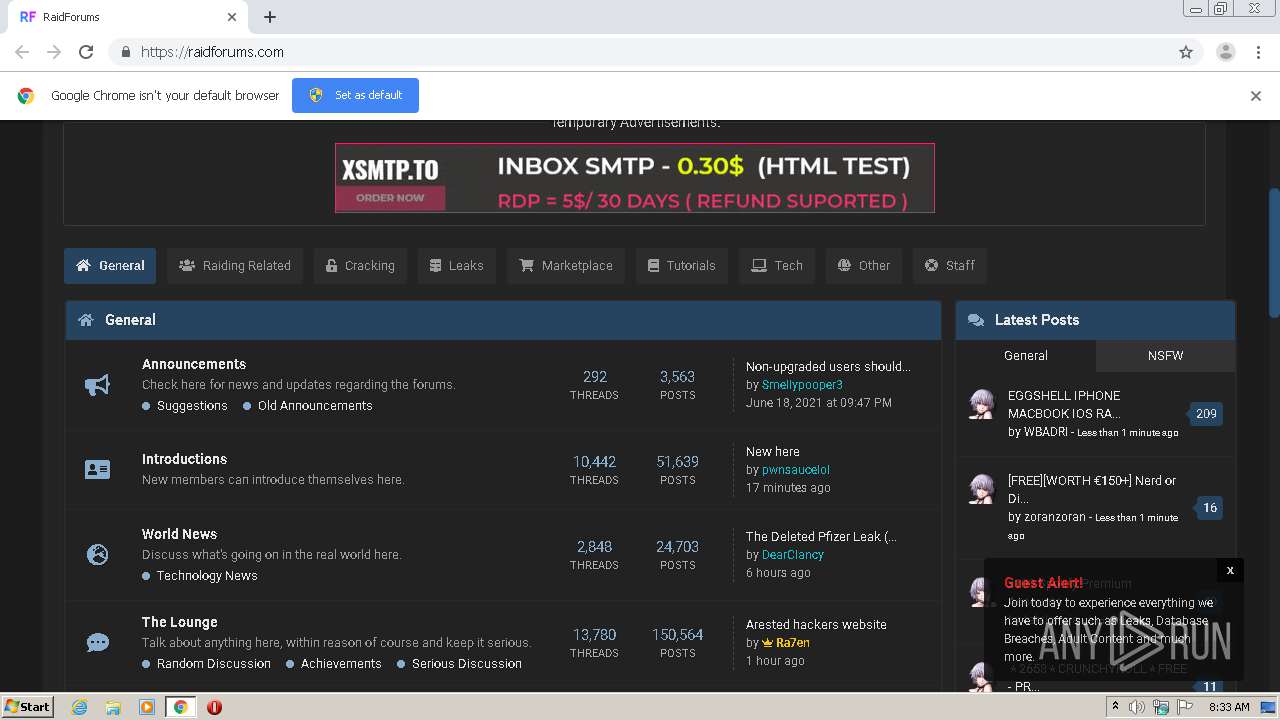Click the Chrome taskbar icon
Screen dimensions: 1280x720
[180, 707]
